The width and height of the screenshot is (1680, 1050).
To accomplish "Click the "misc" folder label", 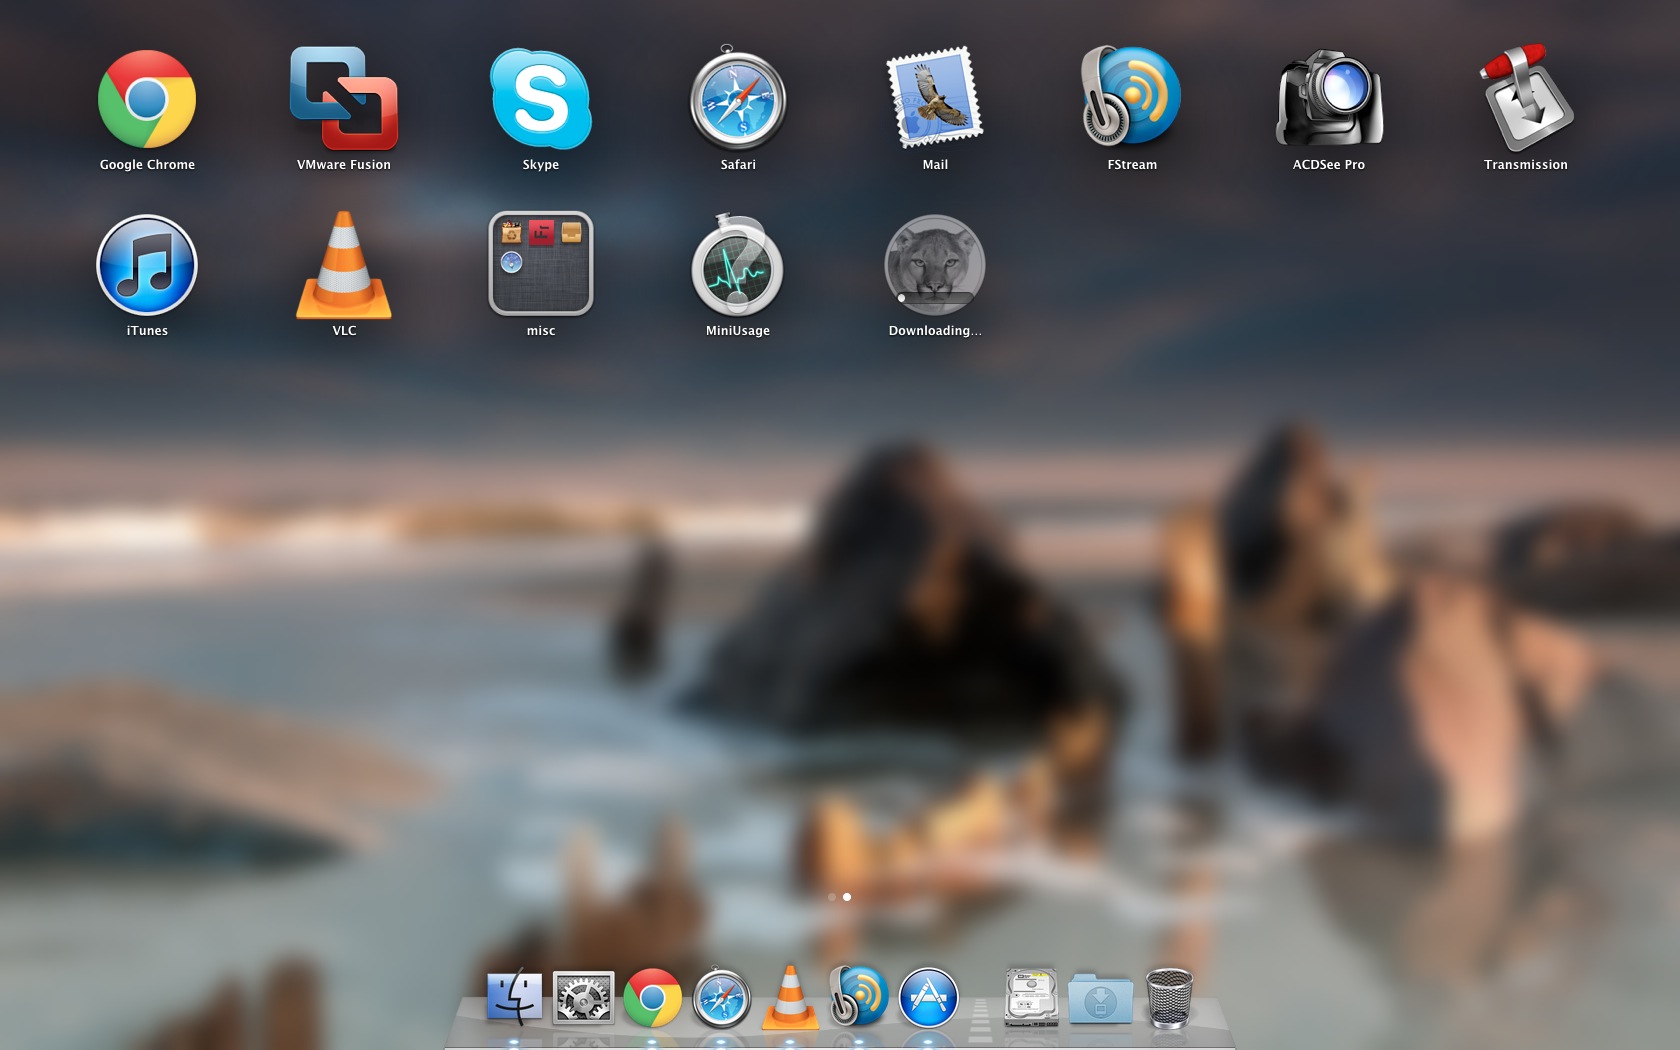I will click(x=541, y=331).
